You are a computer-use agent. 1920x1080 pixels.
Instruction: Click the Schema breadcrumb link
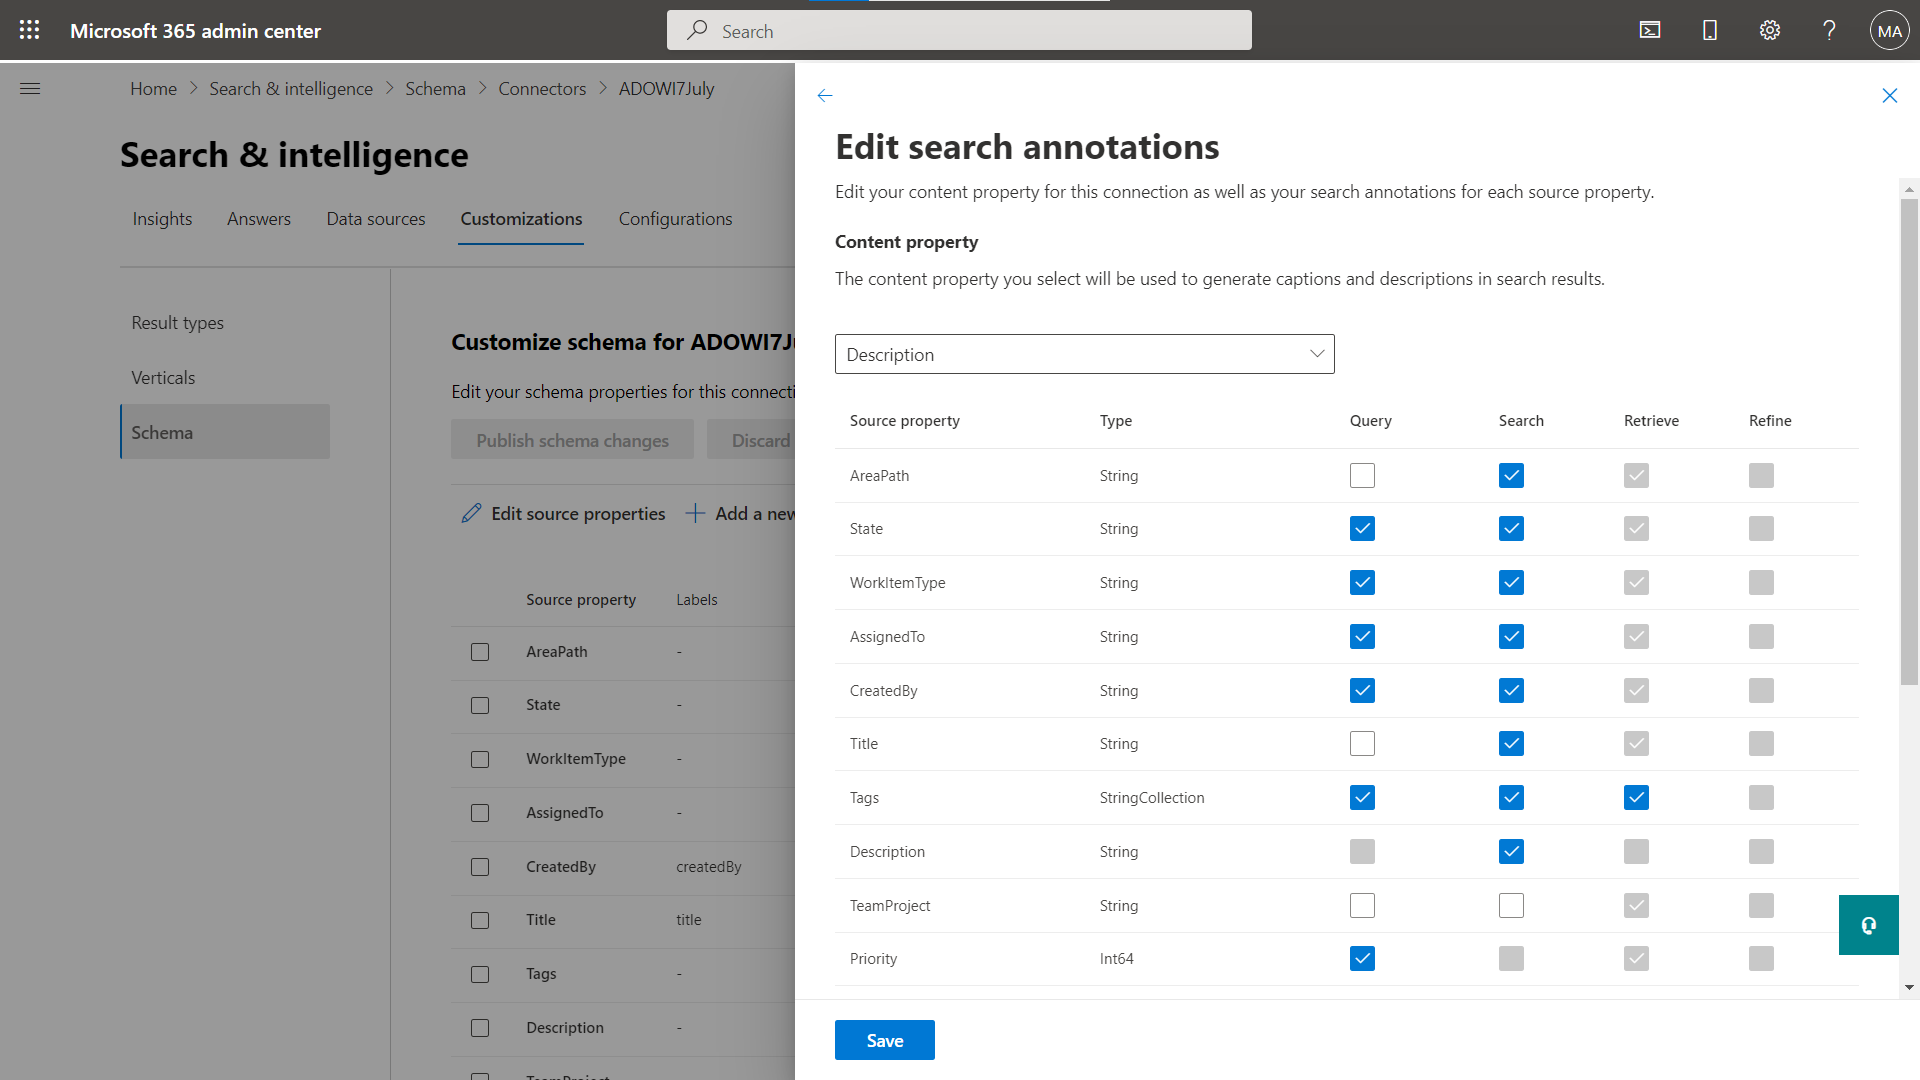(x=435, y=88)
